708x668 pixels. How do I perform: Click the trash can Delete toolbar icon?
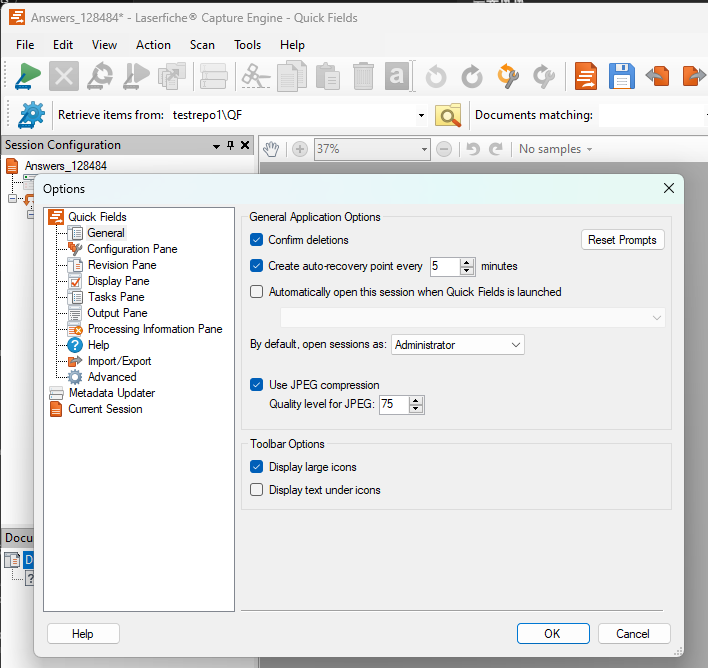[x=363, y=76]
